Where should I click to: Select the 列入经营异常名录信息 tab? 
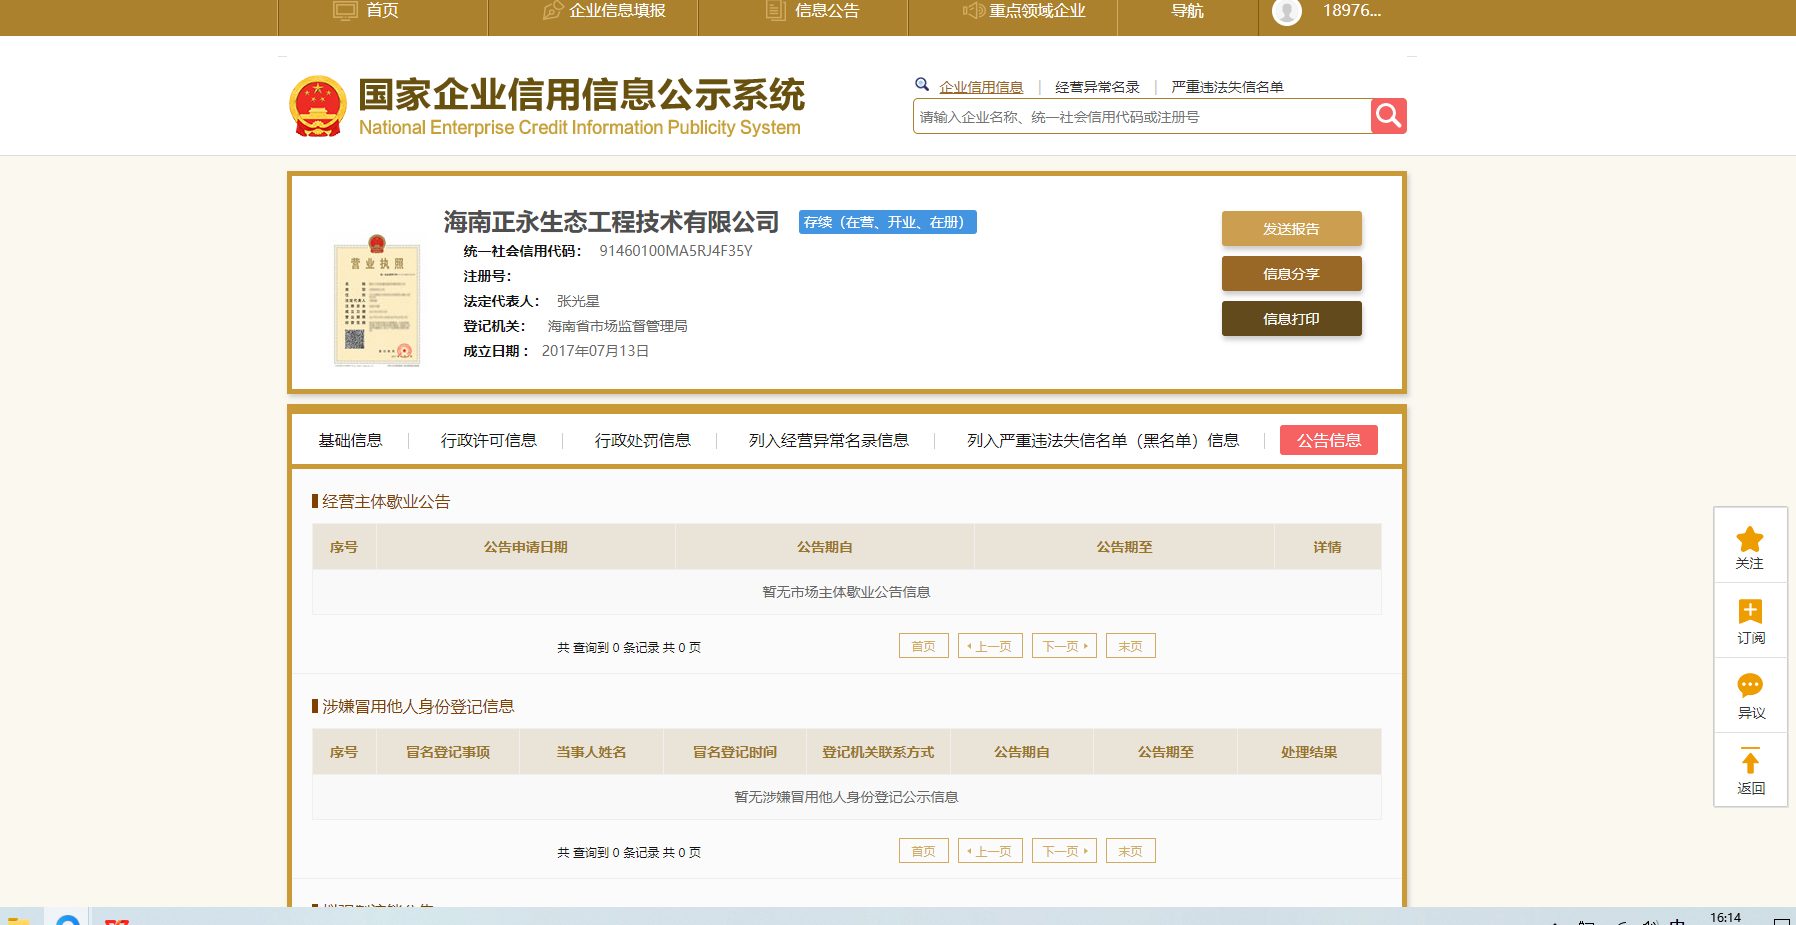tap(828, 440)
